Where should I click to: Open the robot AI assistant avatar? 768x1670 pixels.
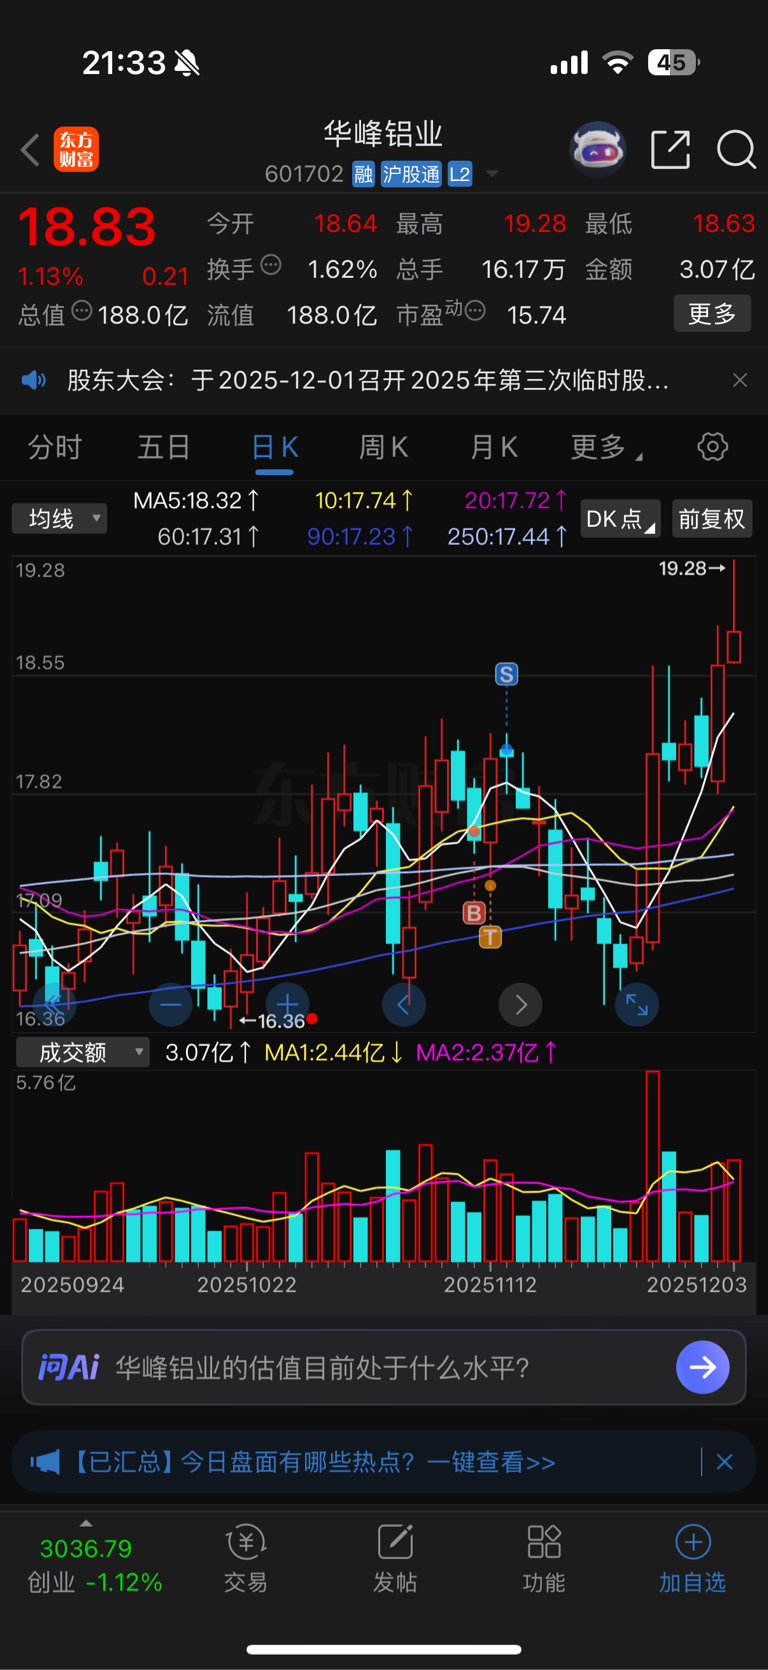(x=598, y=150)
